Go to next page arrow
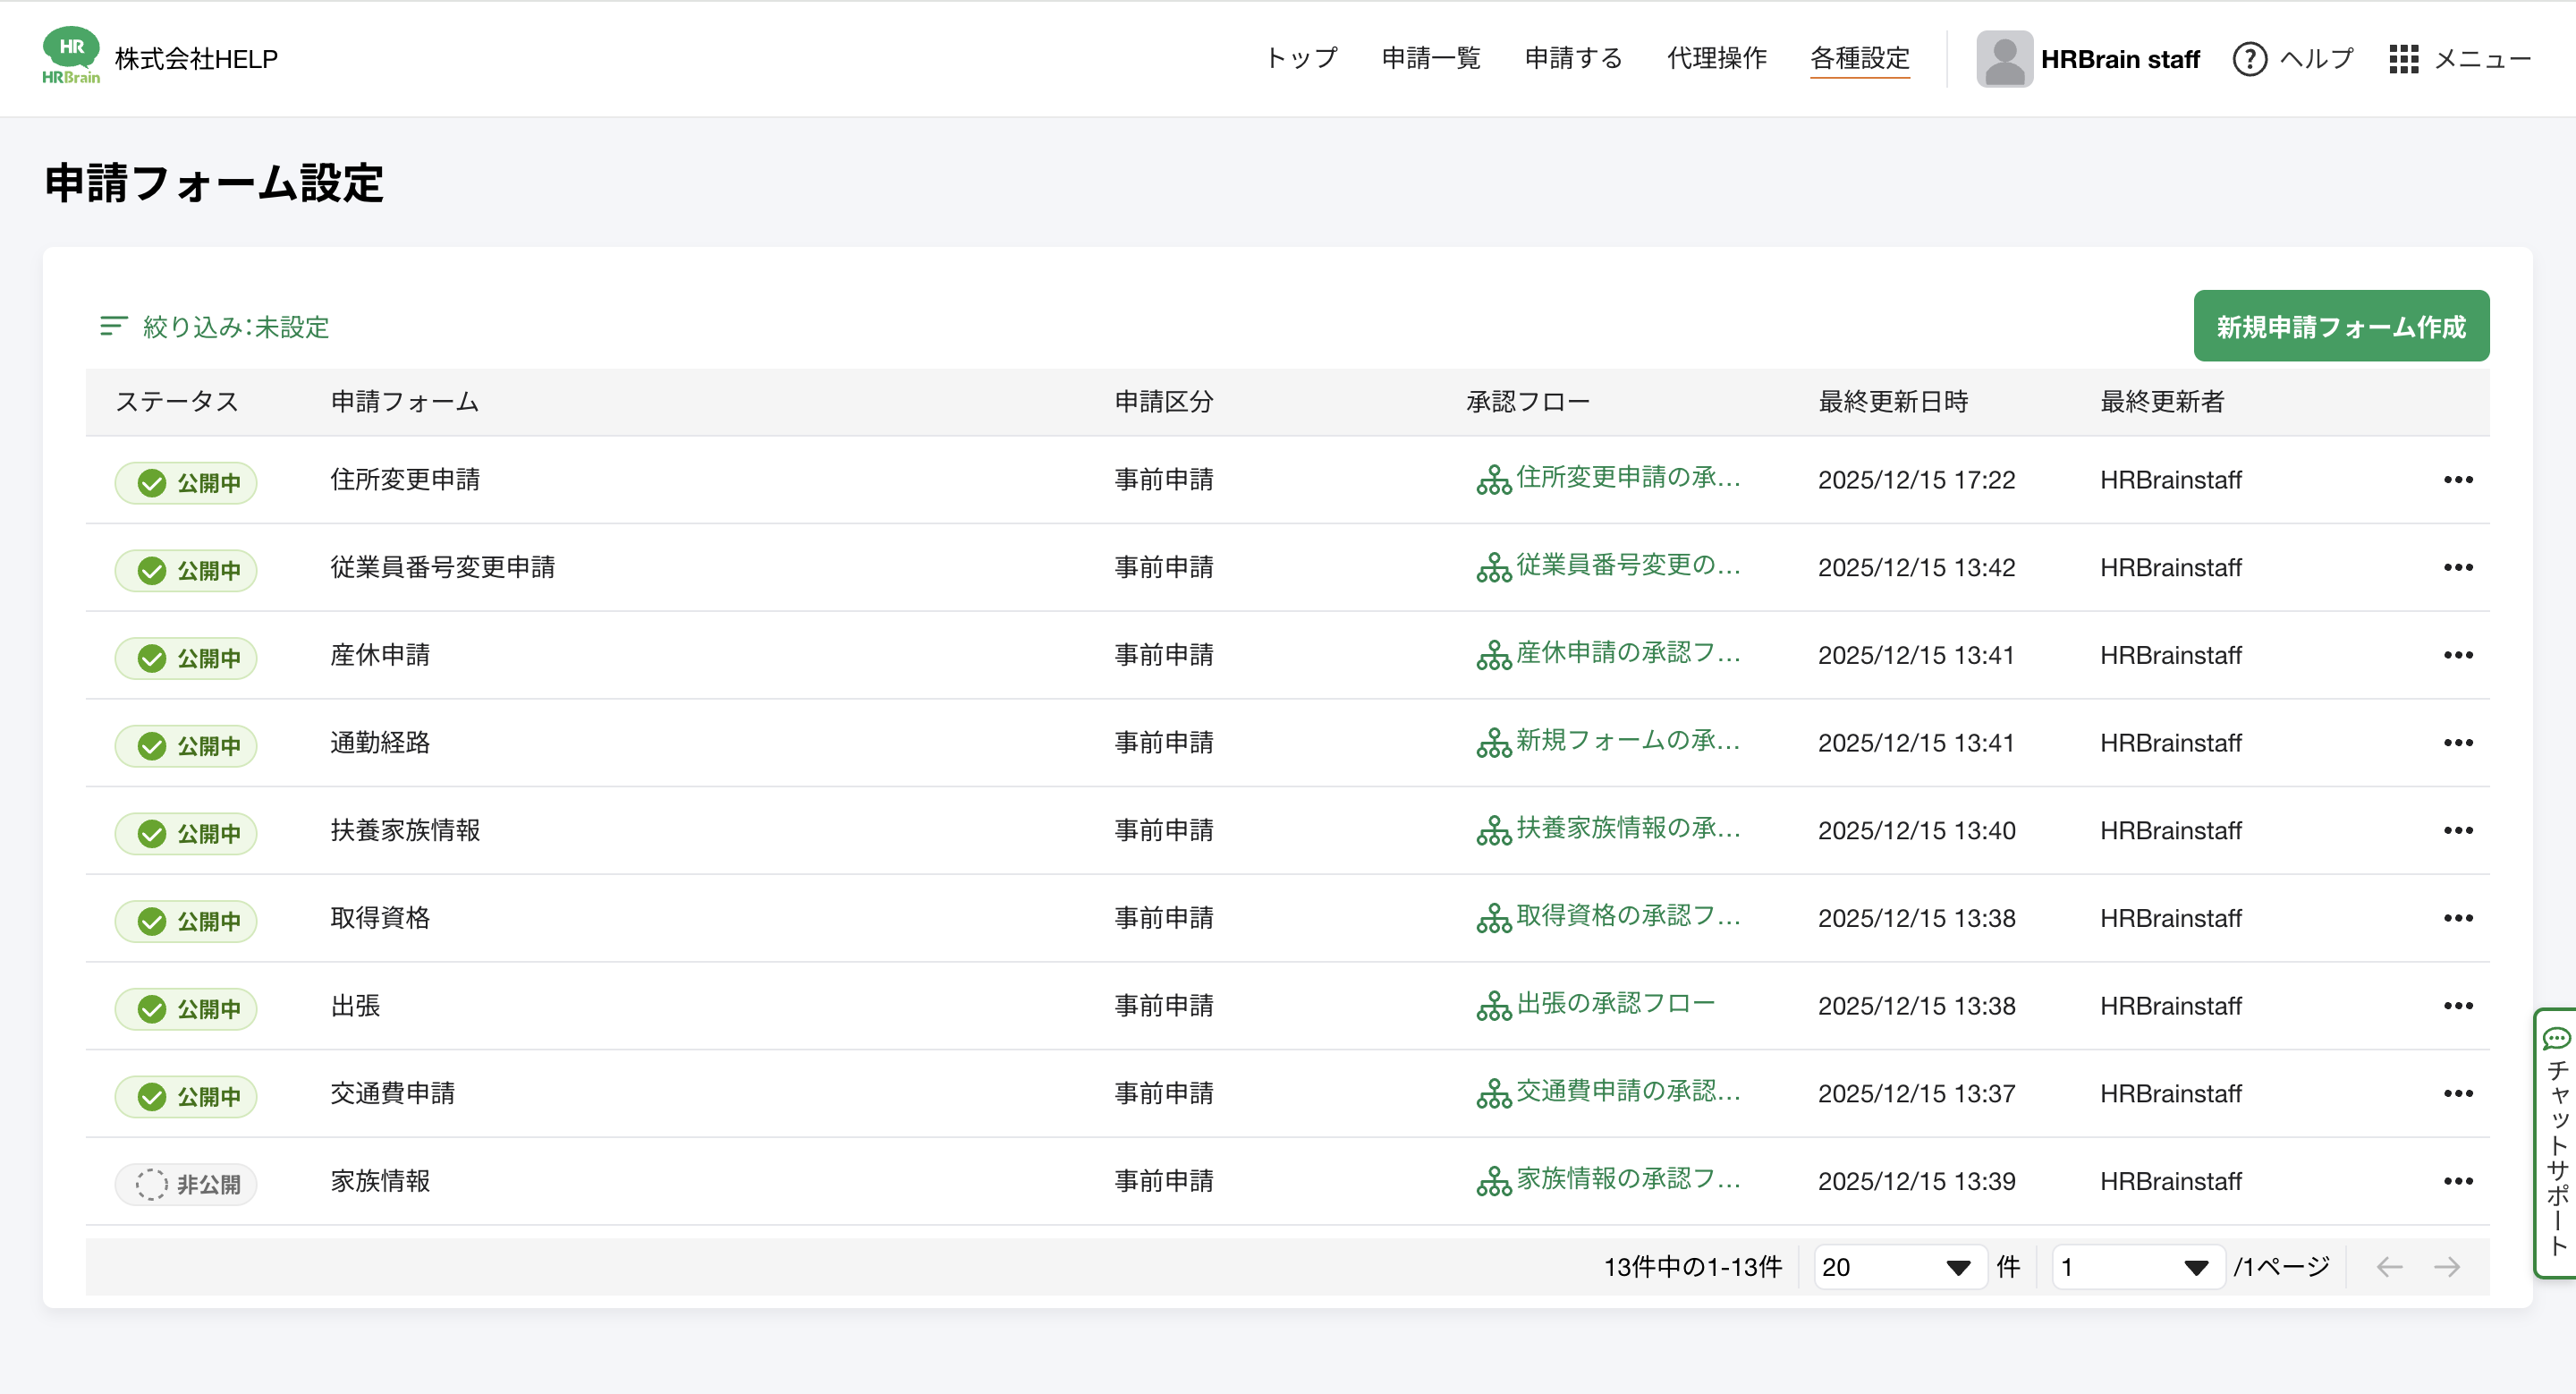The image size is (2576, 1394). [2446, 1267]
